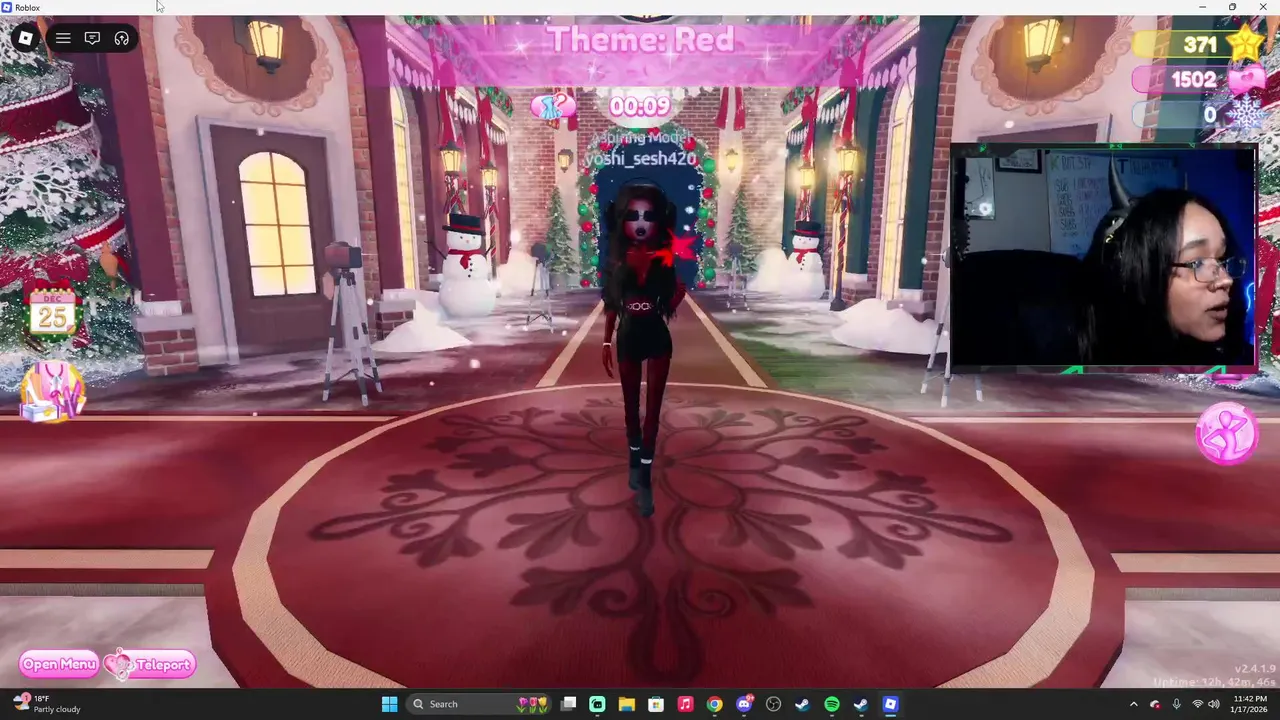
Task: Click the Theme: Red banner text
Action: [640, 40]
